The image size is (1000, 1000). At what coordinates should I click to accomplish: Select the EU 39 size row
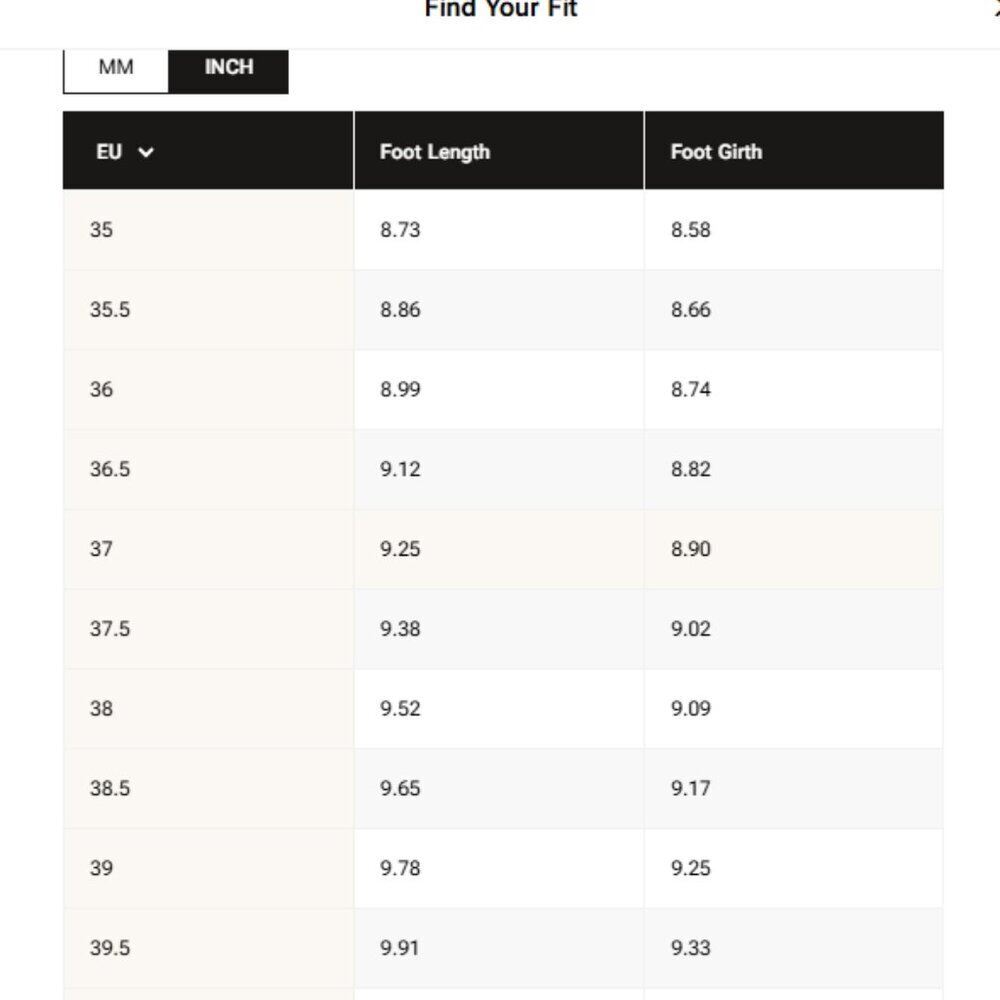(503, 867)
